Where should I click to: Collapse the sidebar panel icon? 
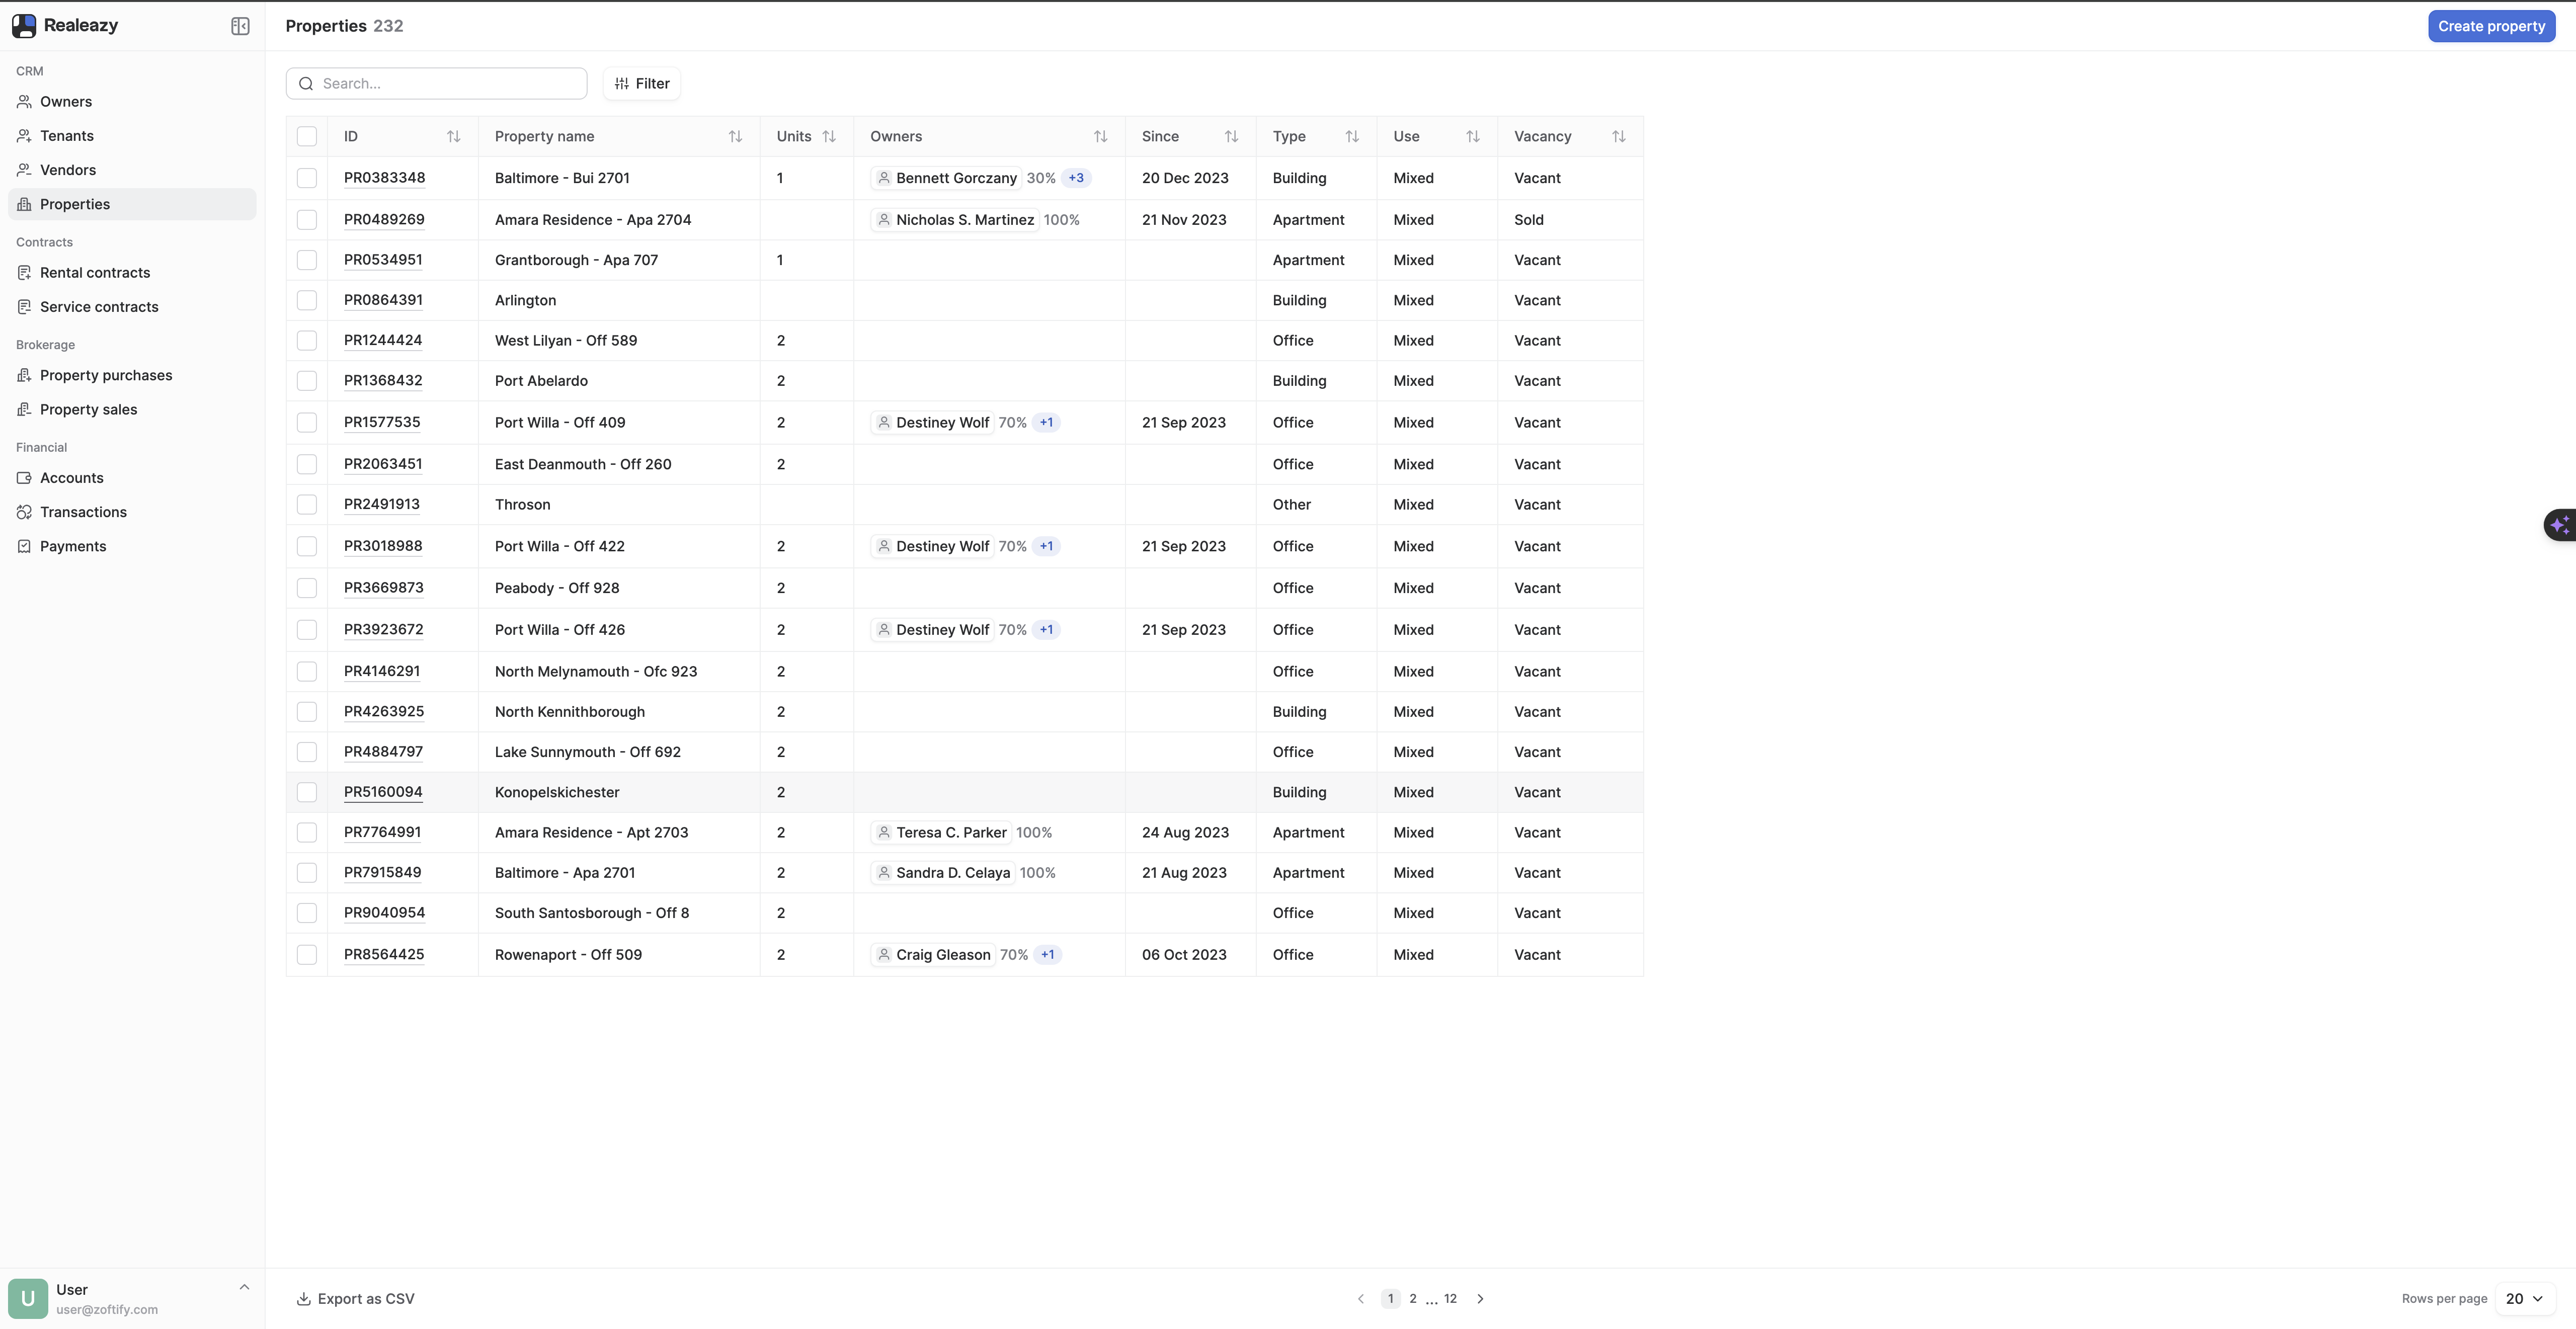click(240, 26)
